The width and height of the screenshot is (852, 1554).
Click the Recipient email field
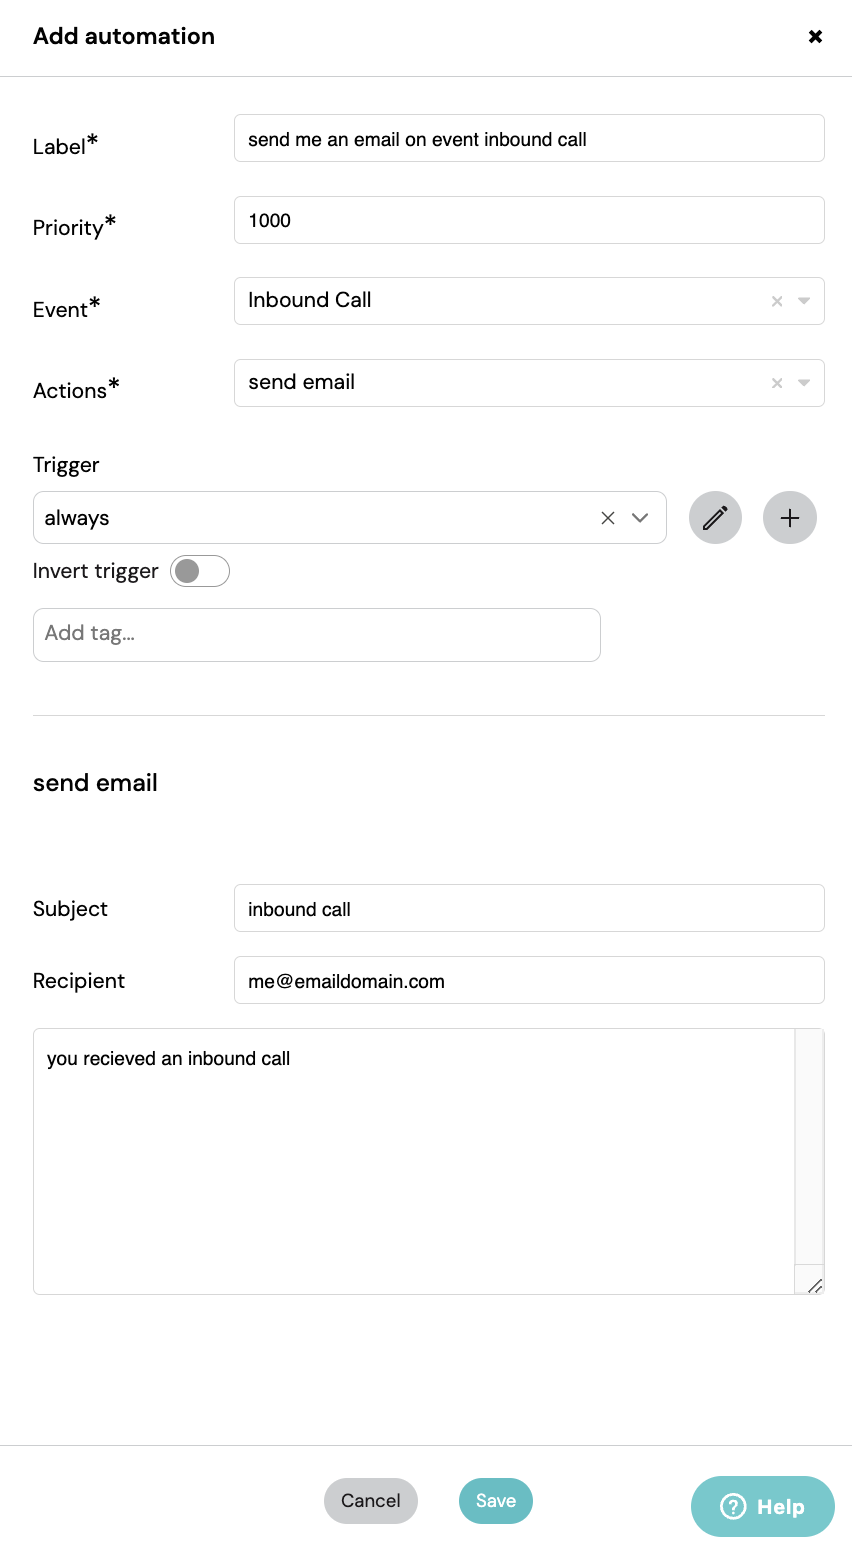[529, 980]
